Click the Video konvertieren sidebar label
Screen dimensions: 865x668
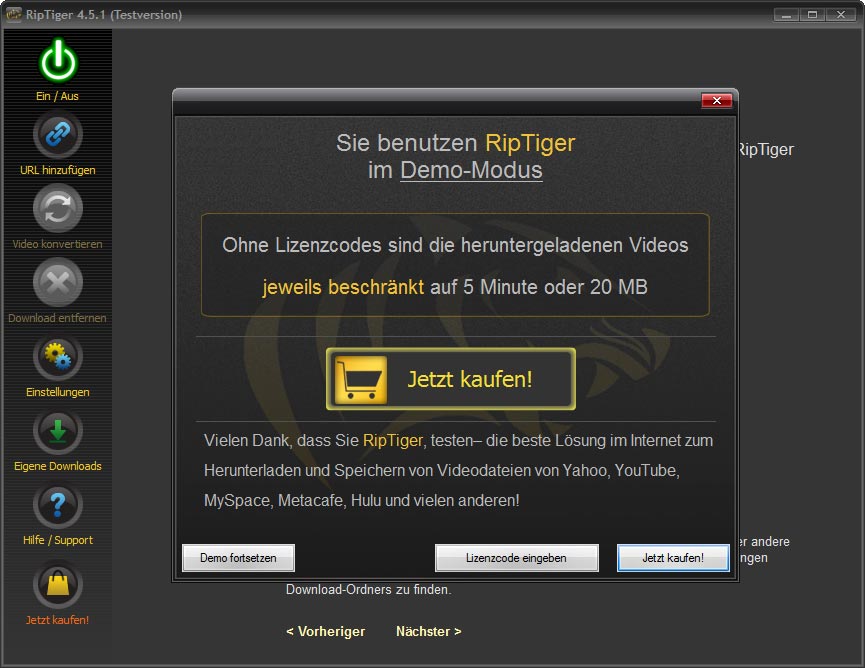click(x=57, y=244)
